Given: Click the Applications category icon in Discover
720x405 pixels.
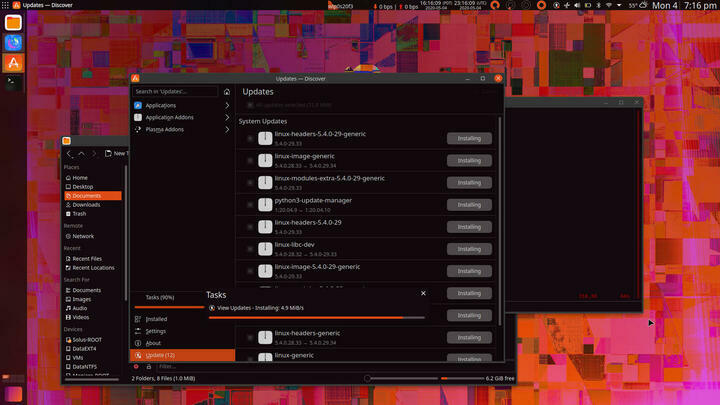Looking at the screenshot, I should (138, 105).
